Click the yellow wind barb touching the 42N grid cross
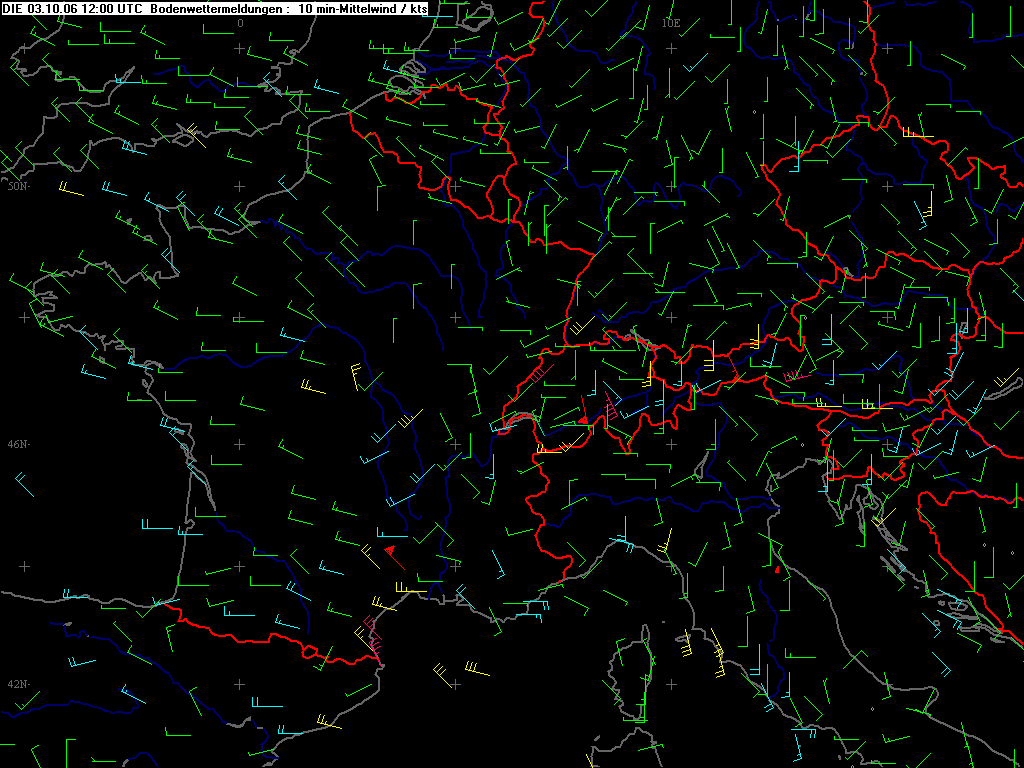The width and height of the screenshot is (1024, 768). (443, 676)
